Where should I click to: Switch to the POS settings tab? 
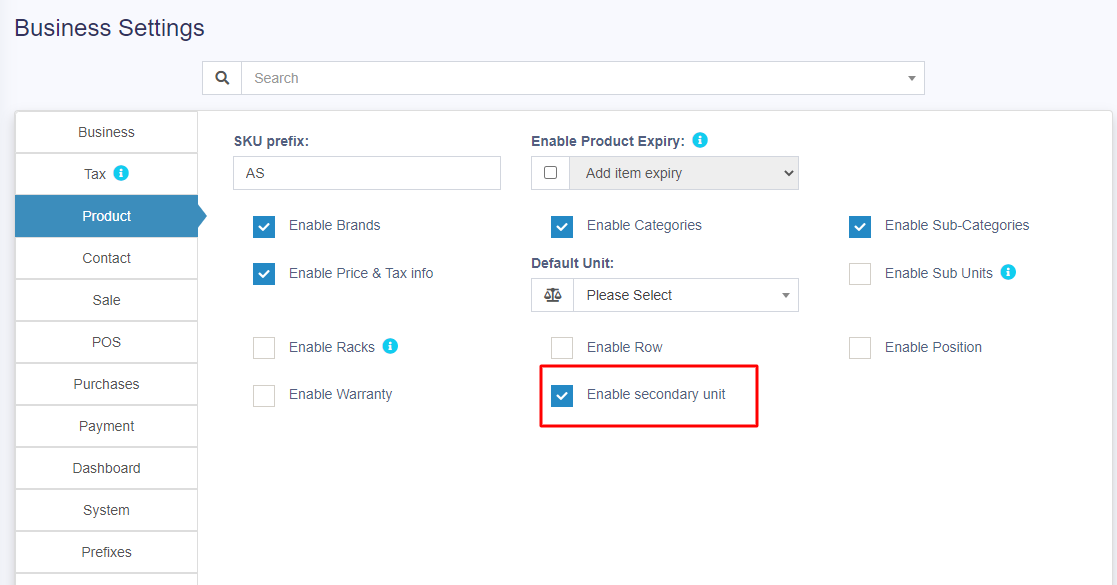point(106,342)
